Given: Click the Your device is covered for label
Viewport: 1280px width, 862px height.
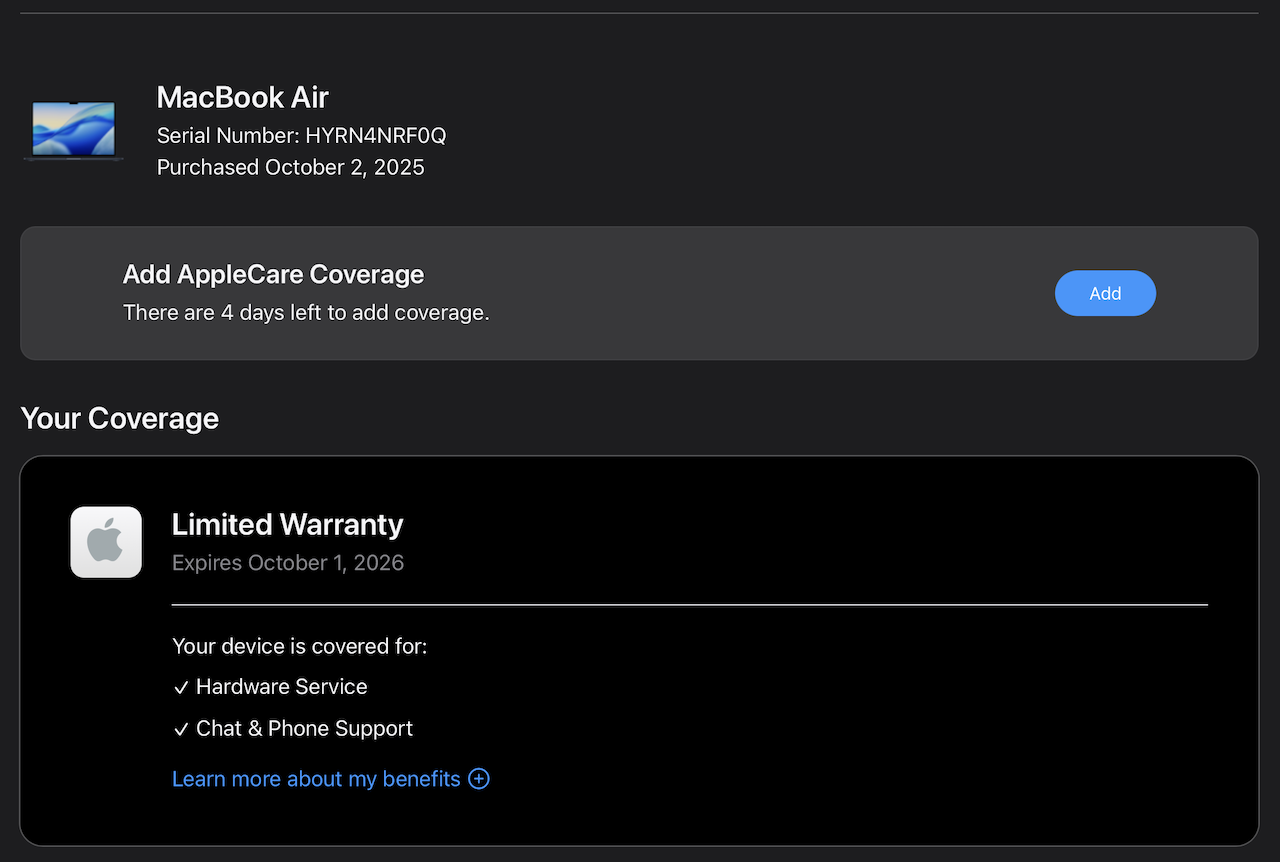Looking at the screenshot, I should (299, 646).
